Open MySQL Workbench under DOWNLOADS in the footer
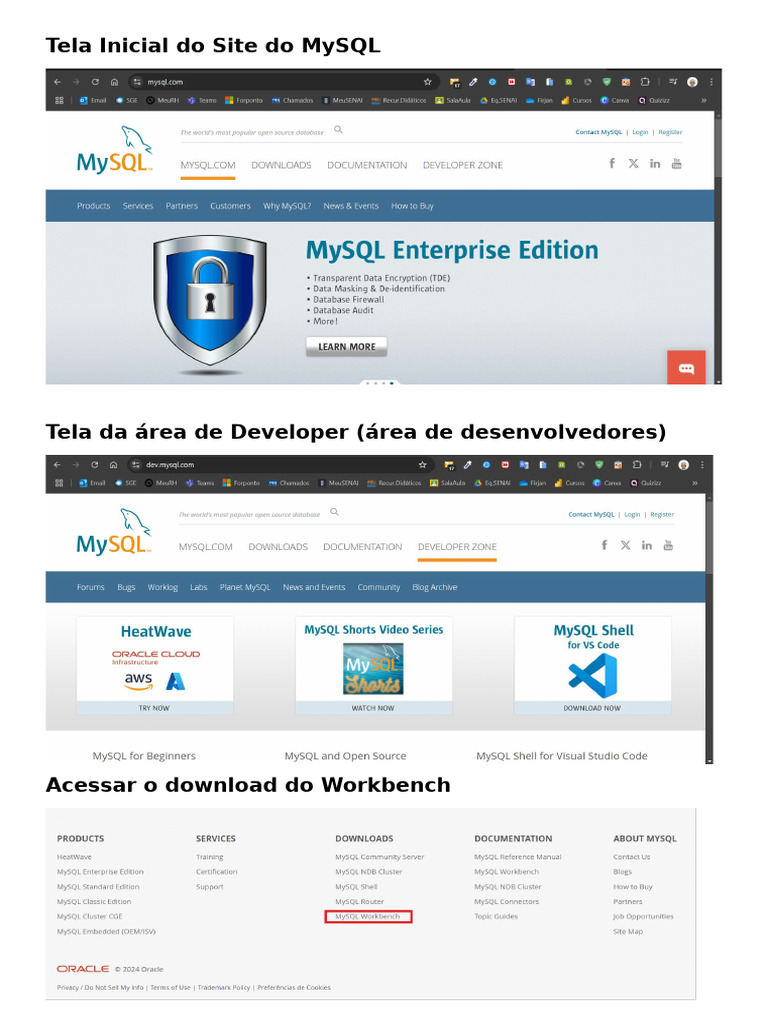The height and width of the screenshot is (1024, 768). [x=368, y=916]
